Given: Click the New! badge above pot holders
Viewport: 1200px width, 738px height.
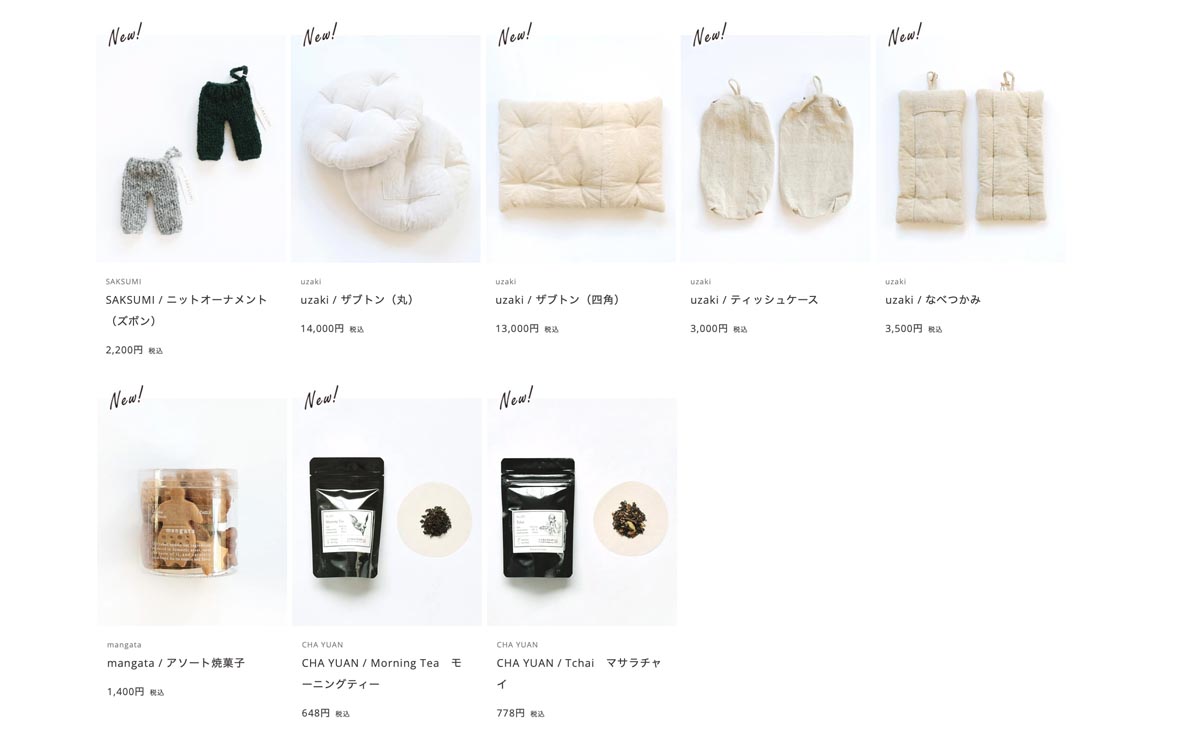Looking at the screenshot, I should pyautogui.click(x=904, y=35).
